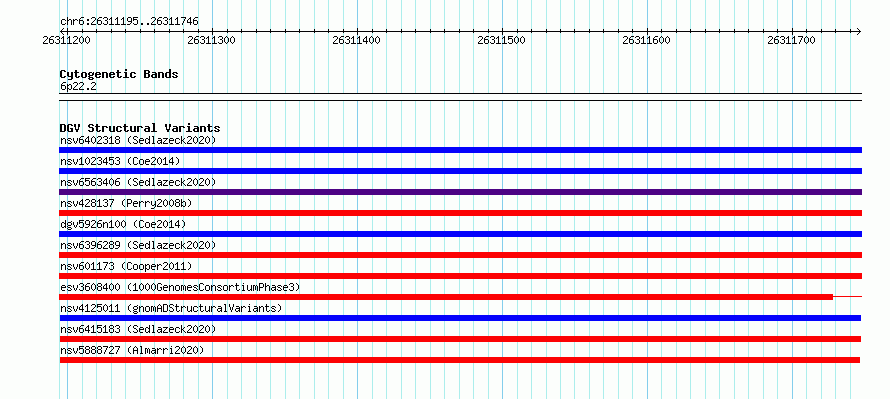Click the chr6:26311195..26311746 region label
Image resolution: width=890 pixels, height=399 pixels.
(129, 22)
